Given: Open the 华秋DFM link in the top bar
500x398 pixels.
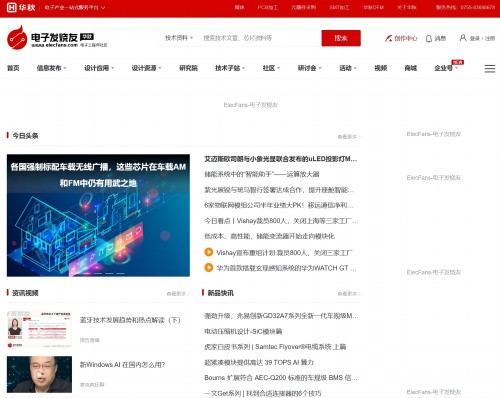Looking at the screenshot, I should 373,7.
